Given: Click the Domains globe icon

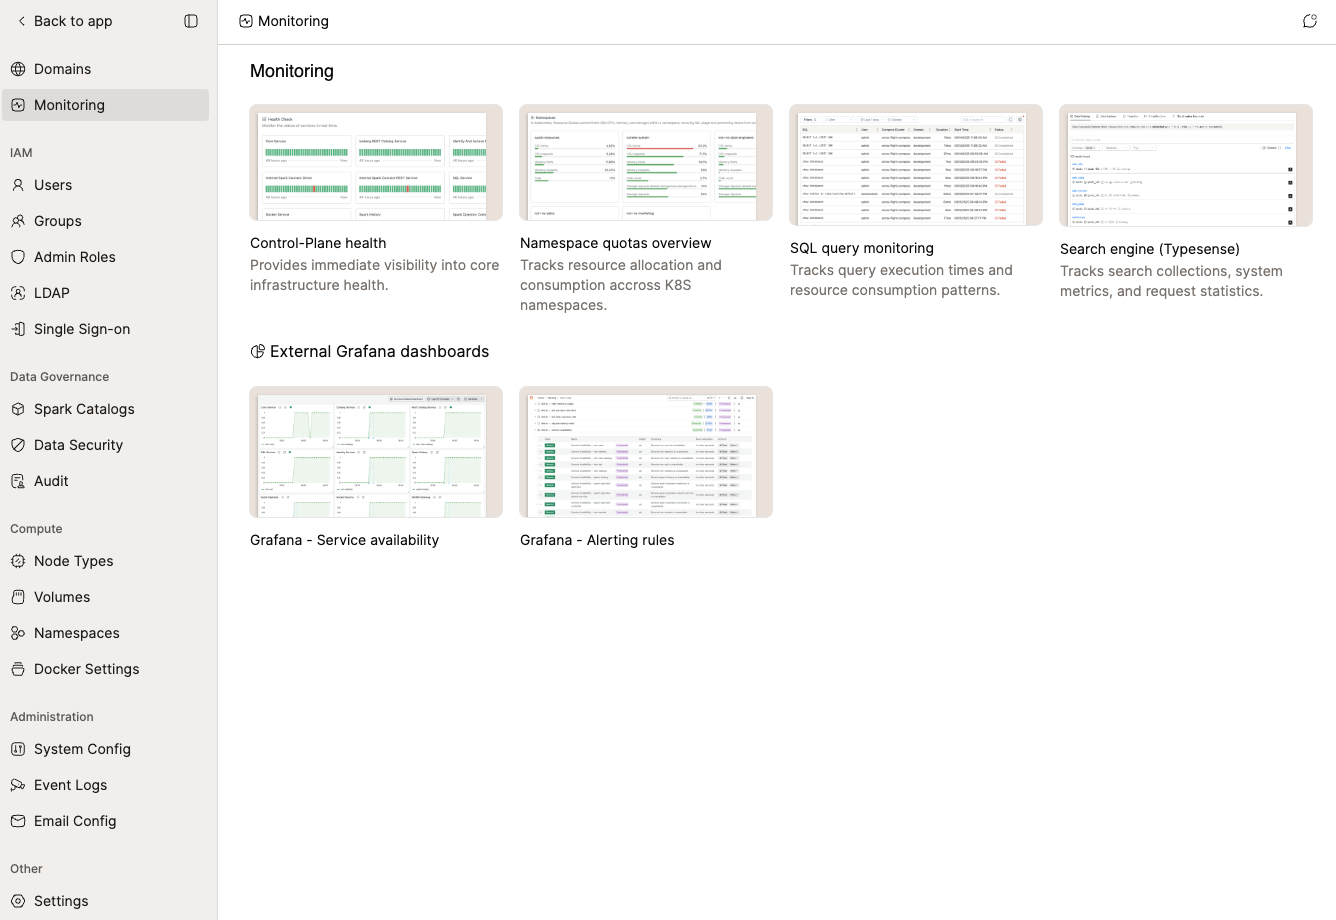Looking at the screenshot, I should (x=18, y=69).
